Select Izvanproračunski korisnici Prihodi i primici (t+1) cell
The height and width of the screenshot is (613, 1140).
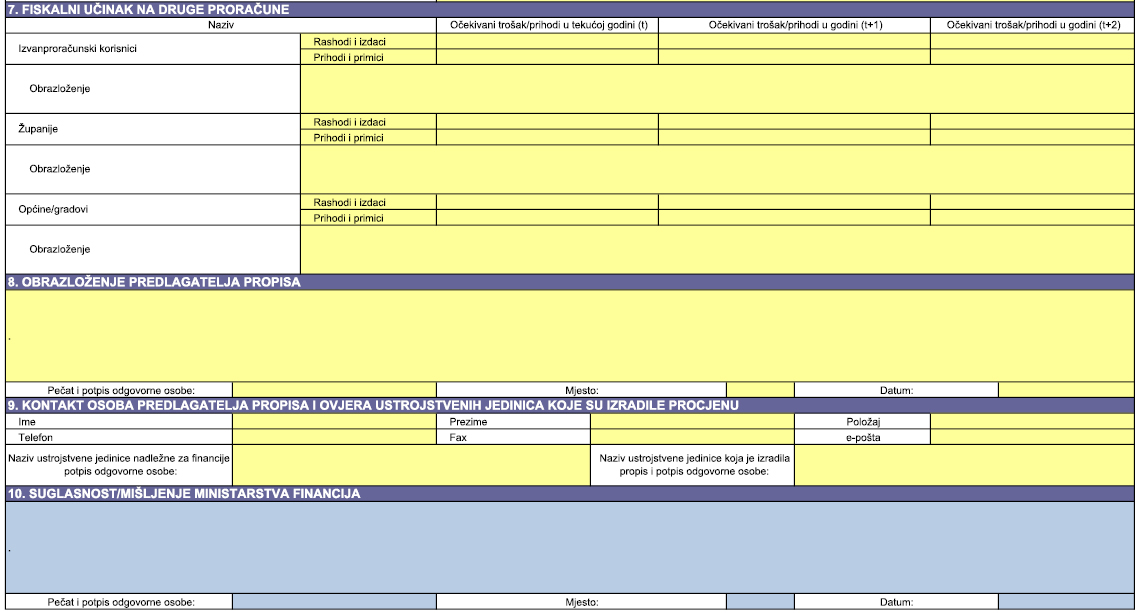[x=794, y=57]
